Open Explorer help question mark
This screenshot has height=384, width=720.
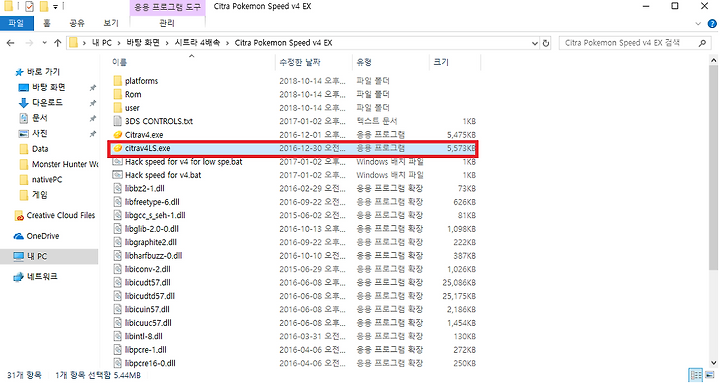713,23
